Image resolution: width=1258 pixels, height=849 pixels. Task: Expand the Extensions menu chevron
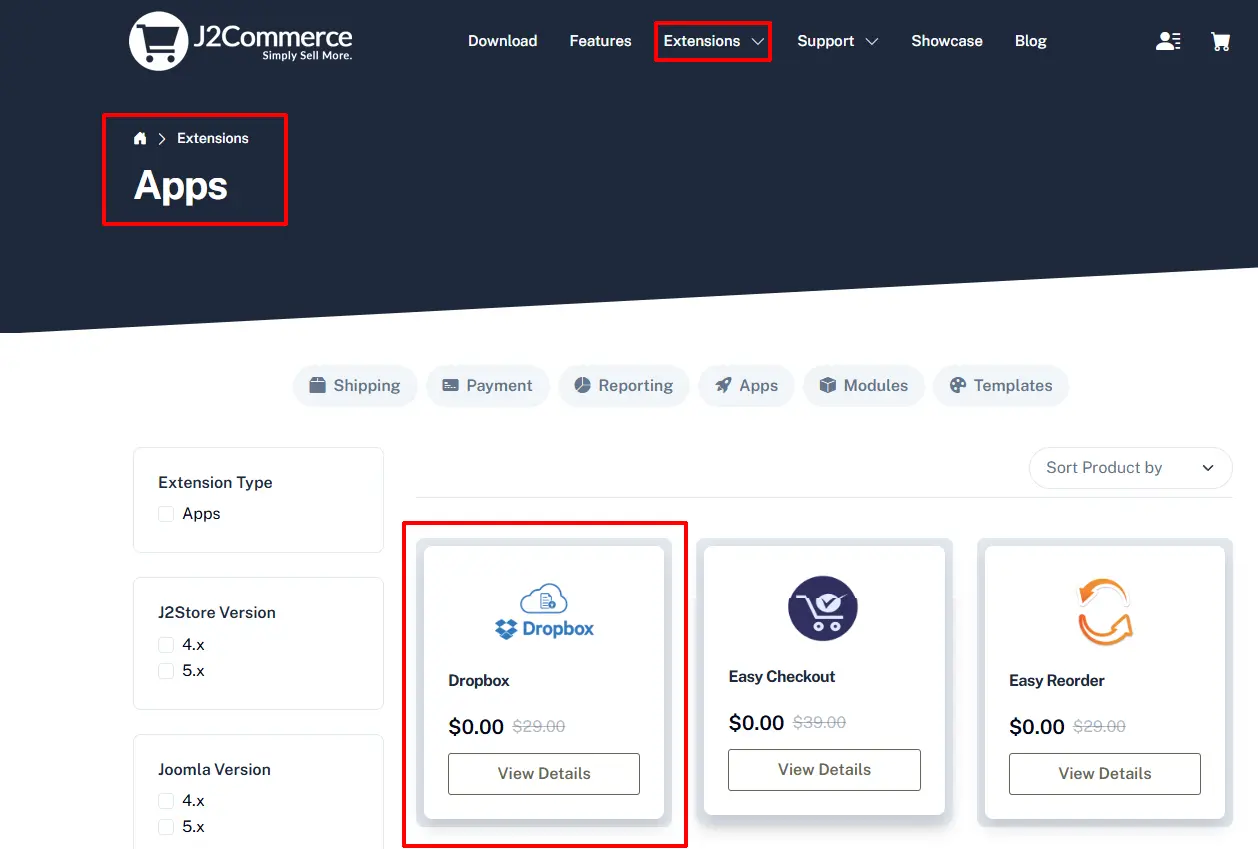pyautogui.click(x=758, y=41)
